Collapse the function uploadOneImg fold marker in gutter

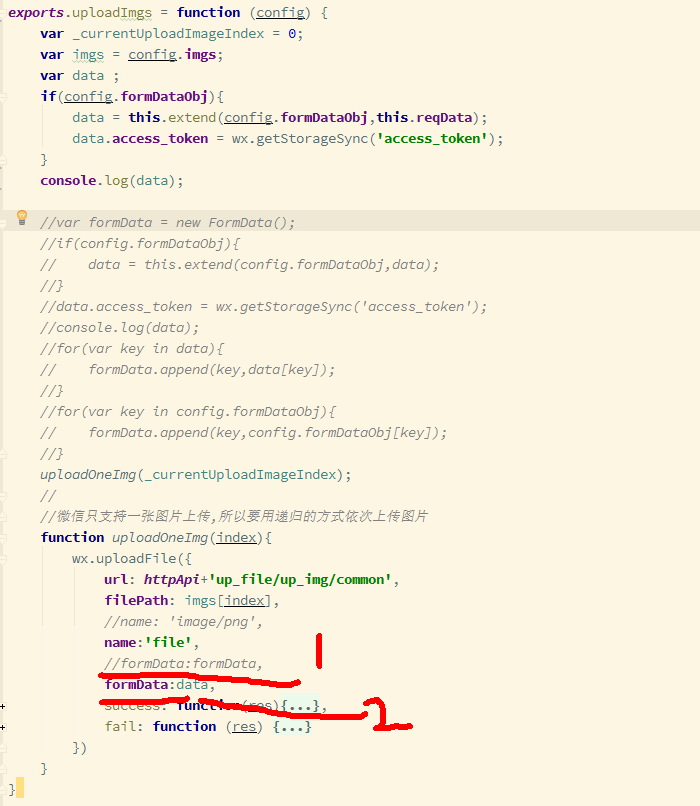pos(3,538)
